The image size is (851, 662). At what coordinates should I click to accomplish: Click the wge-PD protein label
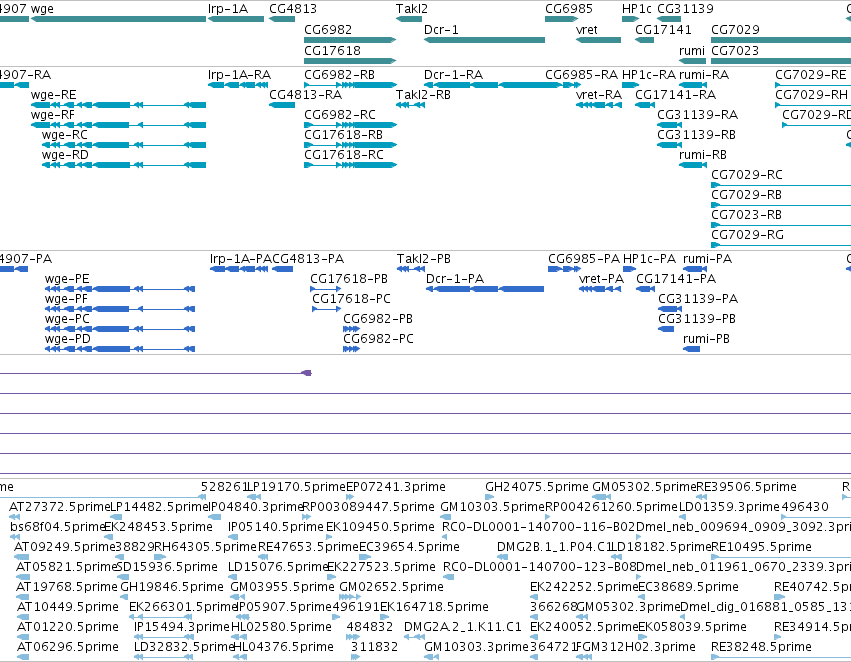tap(67, 339)
